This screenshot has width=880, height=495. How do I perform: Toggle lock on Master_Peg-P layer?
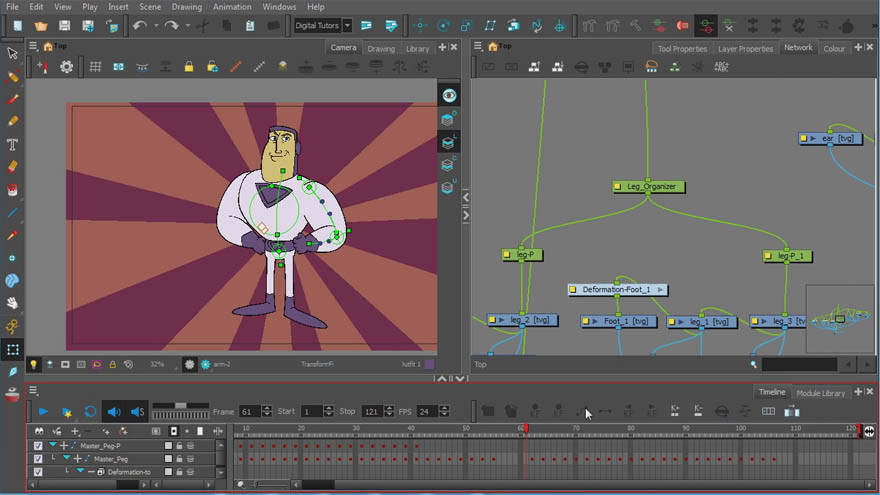pos(180,446)
